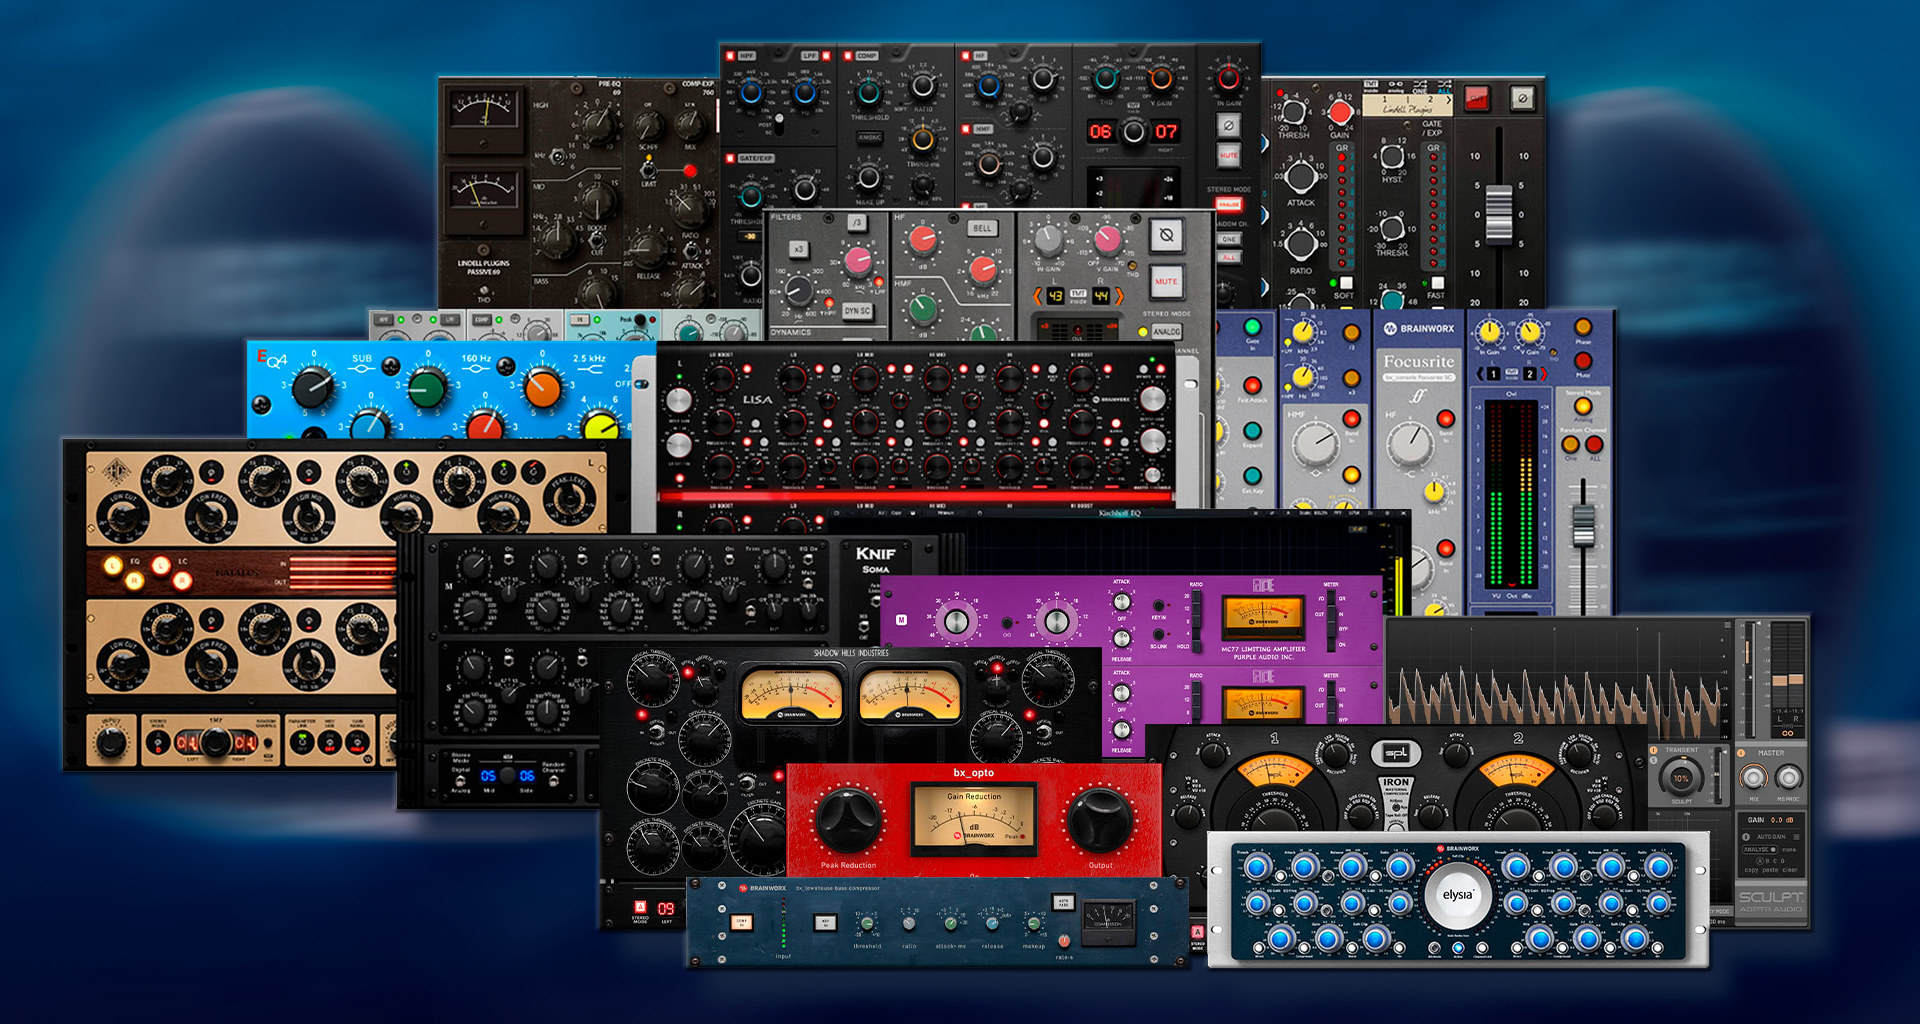Click the bx_opto Output knob
Screen dimensions: 1920x1024
point(1099,818)
